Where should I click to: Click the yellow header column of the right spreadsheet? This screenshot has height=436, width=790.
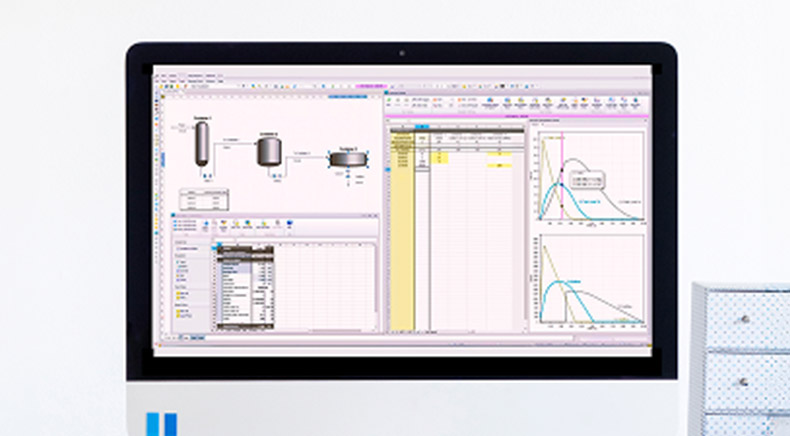point(402,232)
